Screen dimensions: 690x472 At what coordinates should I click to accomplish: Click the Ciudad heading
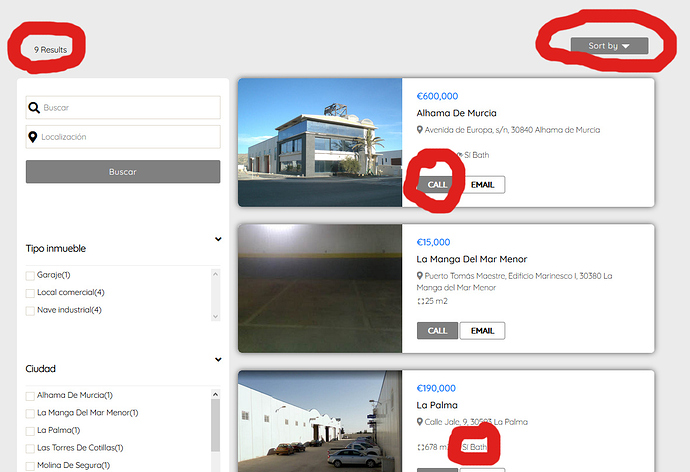(x=40, y=369)
